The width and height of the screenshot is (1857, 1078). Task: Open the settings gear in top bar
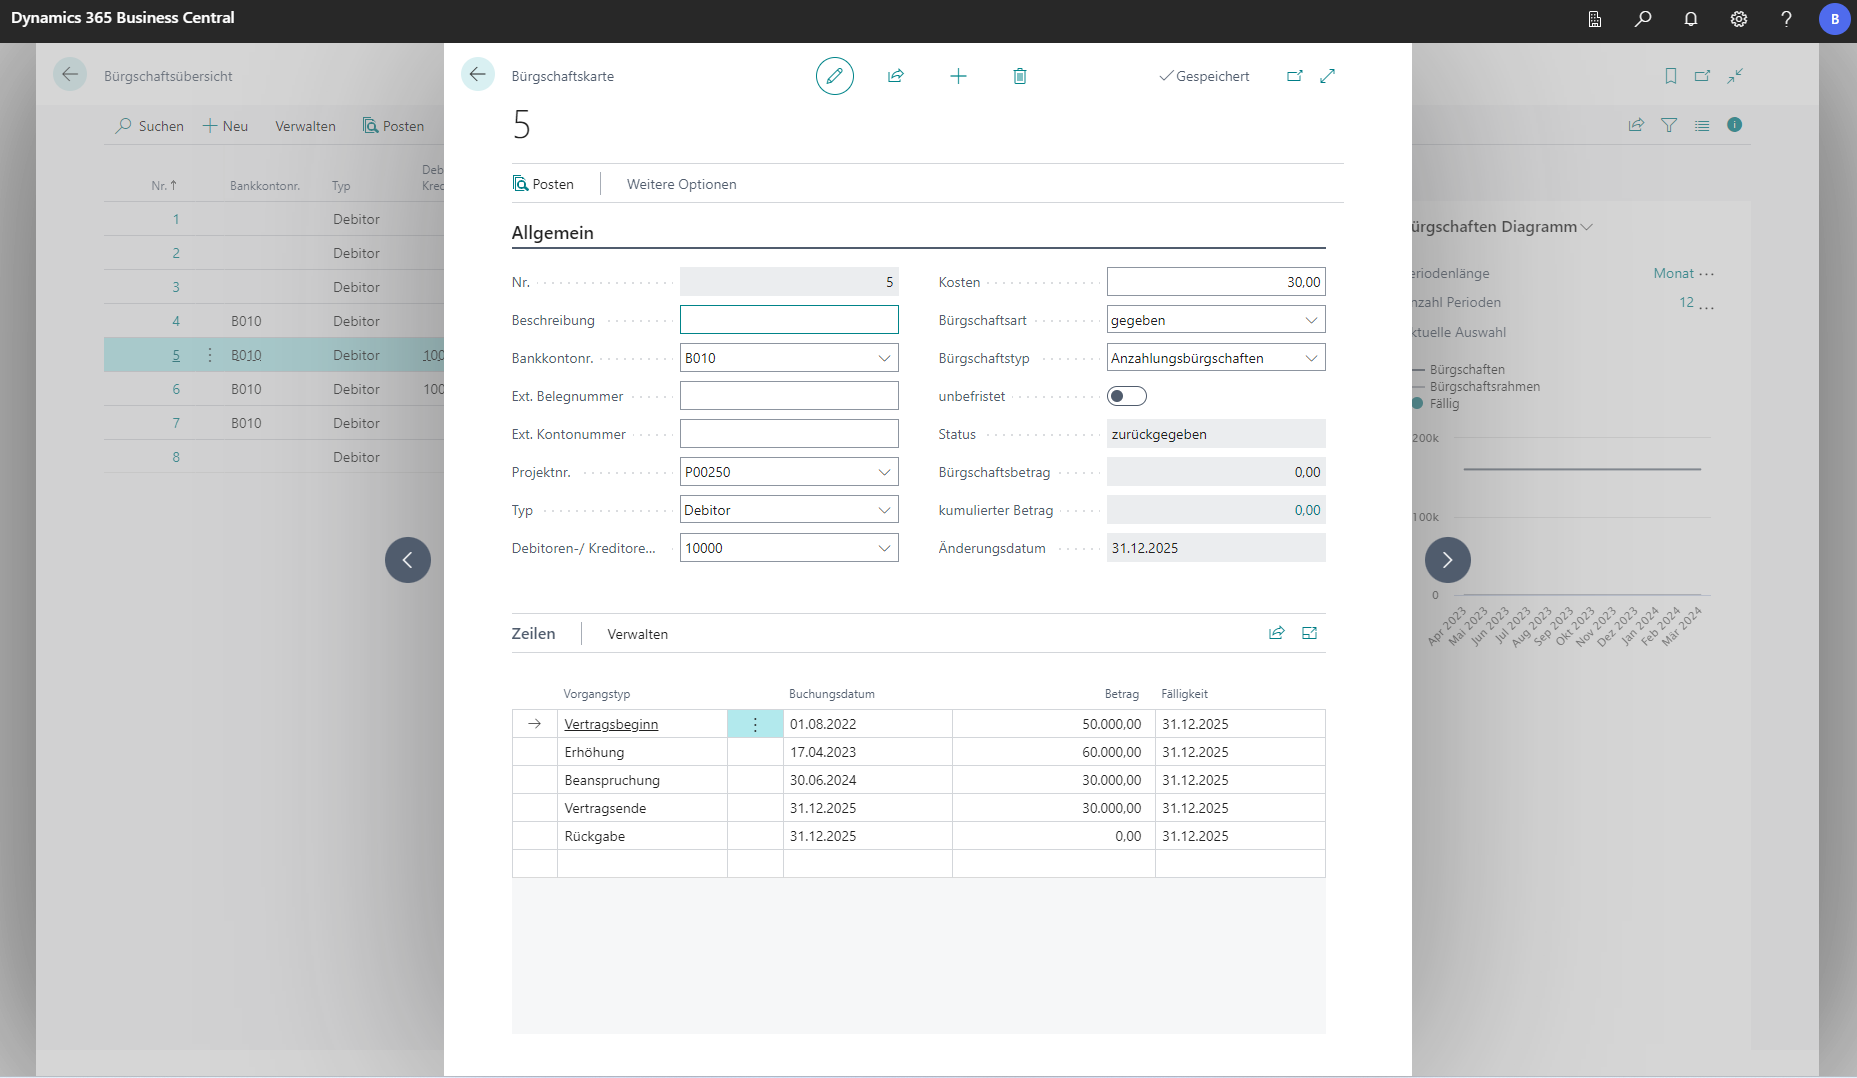1739,19
